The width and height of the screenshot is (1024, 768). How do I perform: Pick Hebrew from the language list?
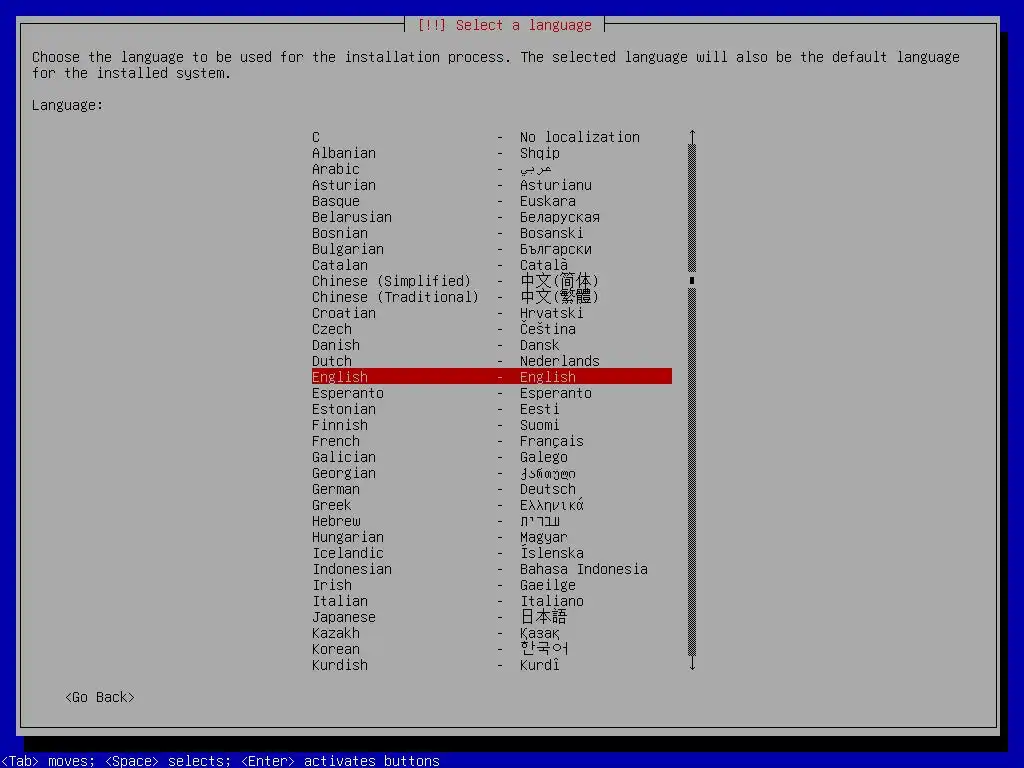(x=492, y=521)
